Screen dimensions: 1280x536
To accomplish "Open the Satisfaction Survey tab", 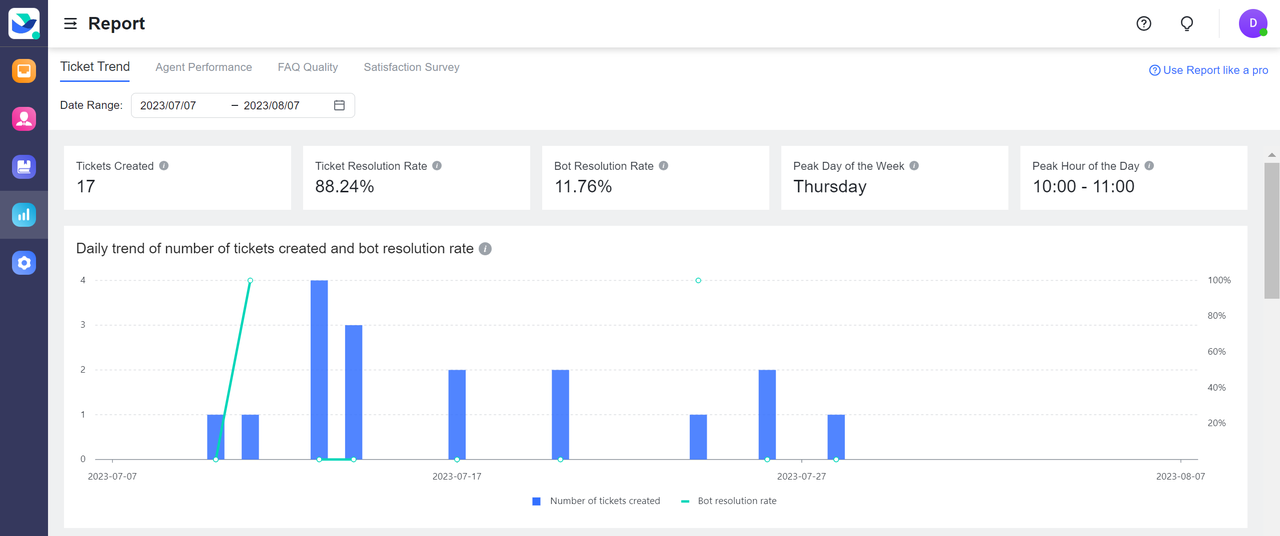I will (411, 67).
